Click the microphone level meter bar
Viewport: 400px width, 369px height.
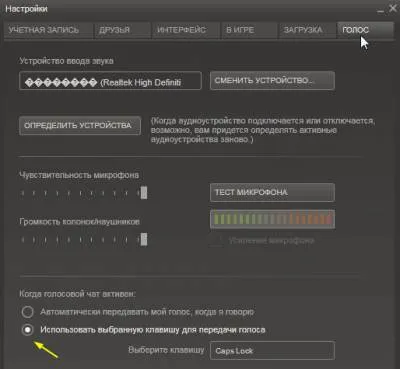pos(272,219)
